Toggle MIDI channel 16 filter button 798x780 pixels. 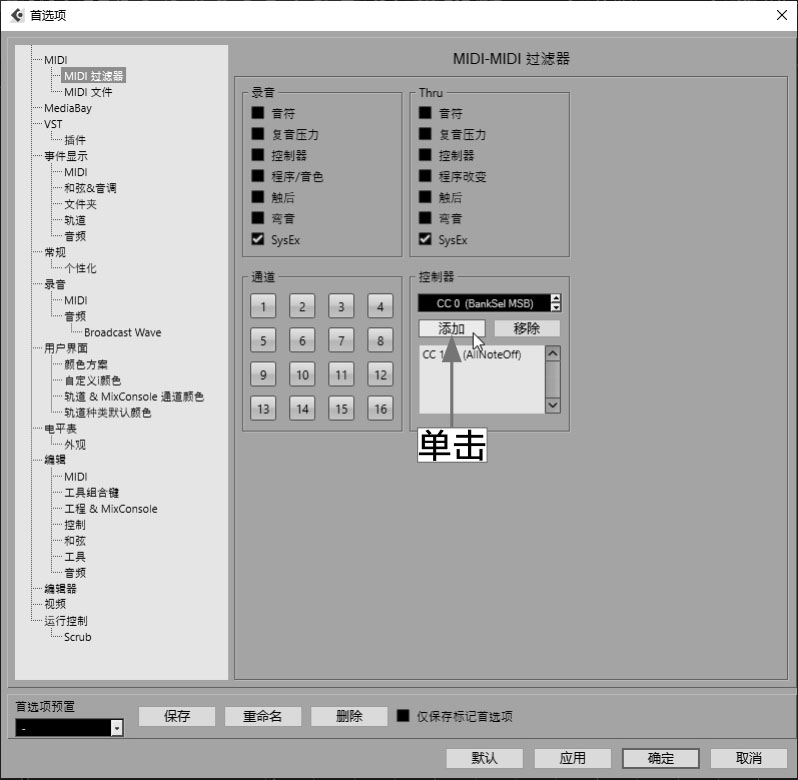coord(379,409)
